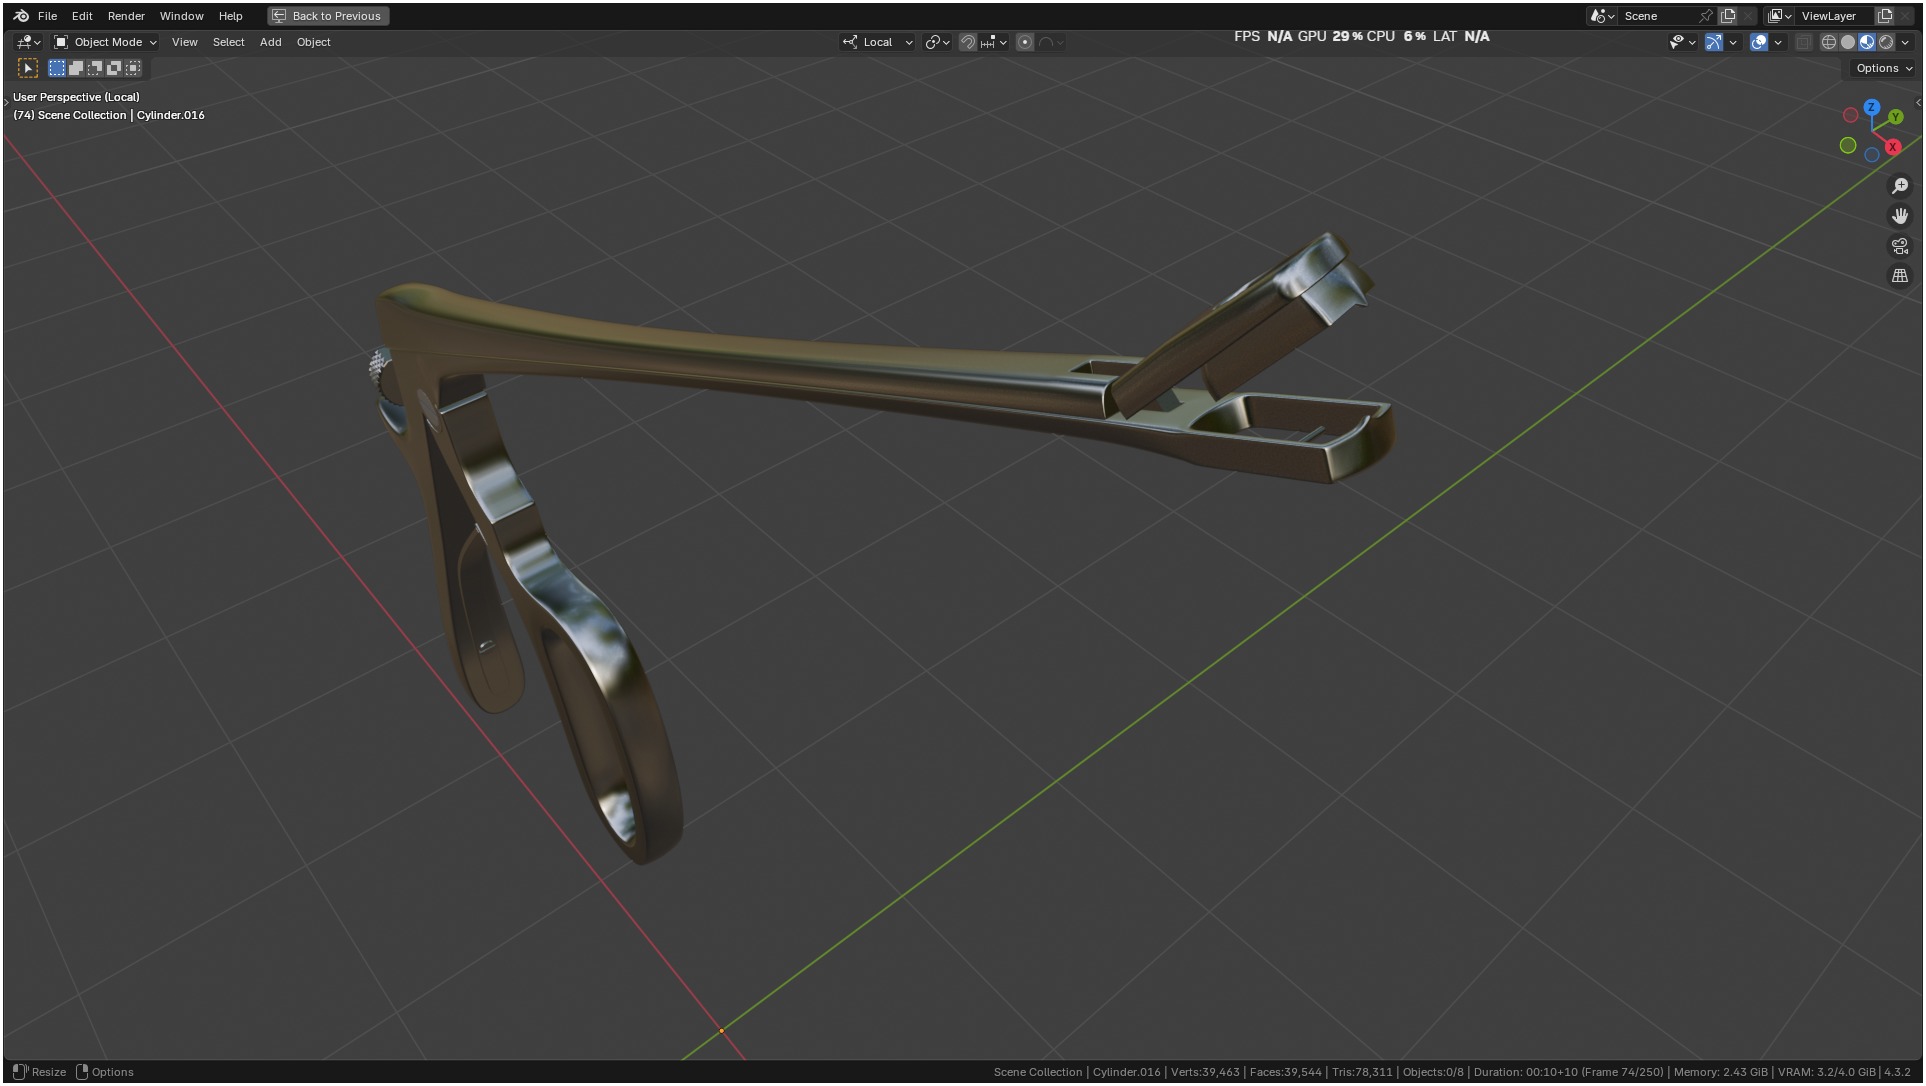Open the view layer browse icon
The width and height of the screenshot is (1926, 1086).
(1779, 16)
